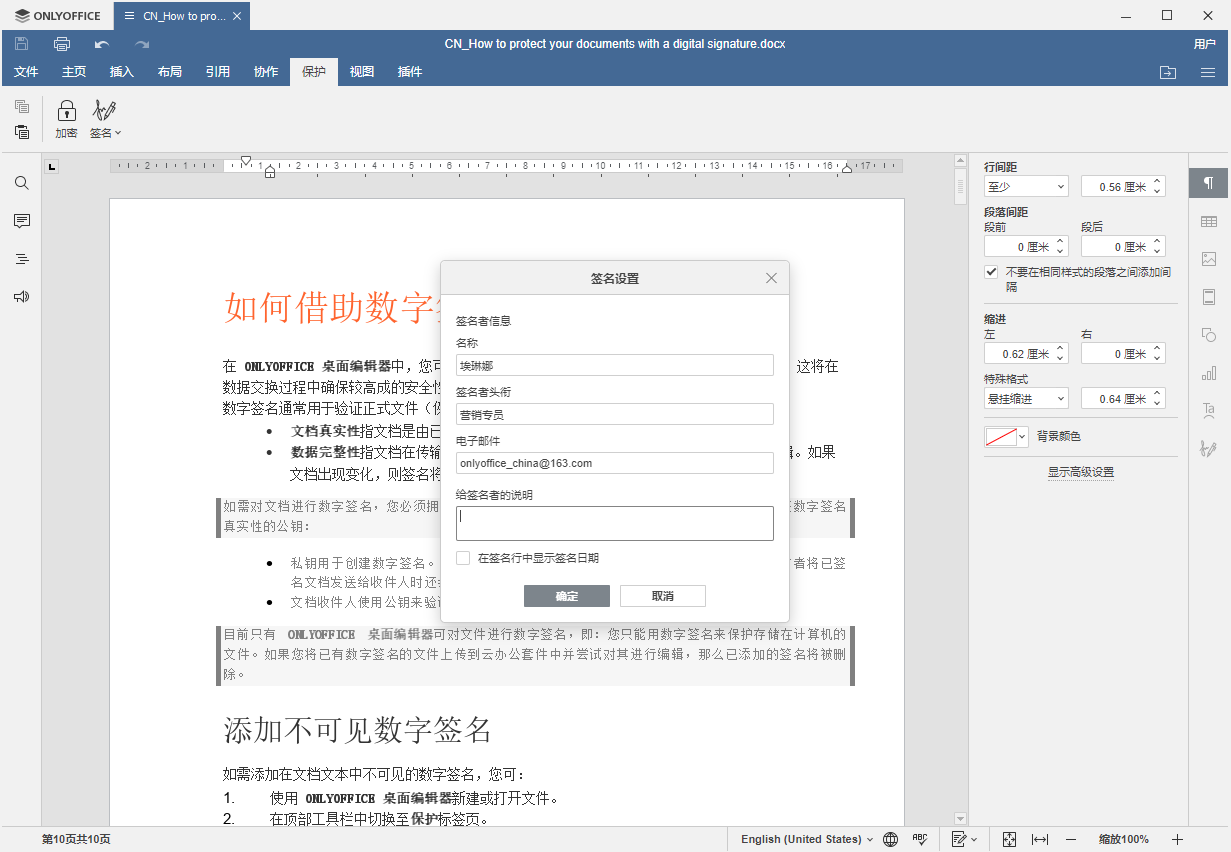Click the Copy icon in toolbar
This screenshot has height=852, width=1231.
click(22, 107)
